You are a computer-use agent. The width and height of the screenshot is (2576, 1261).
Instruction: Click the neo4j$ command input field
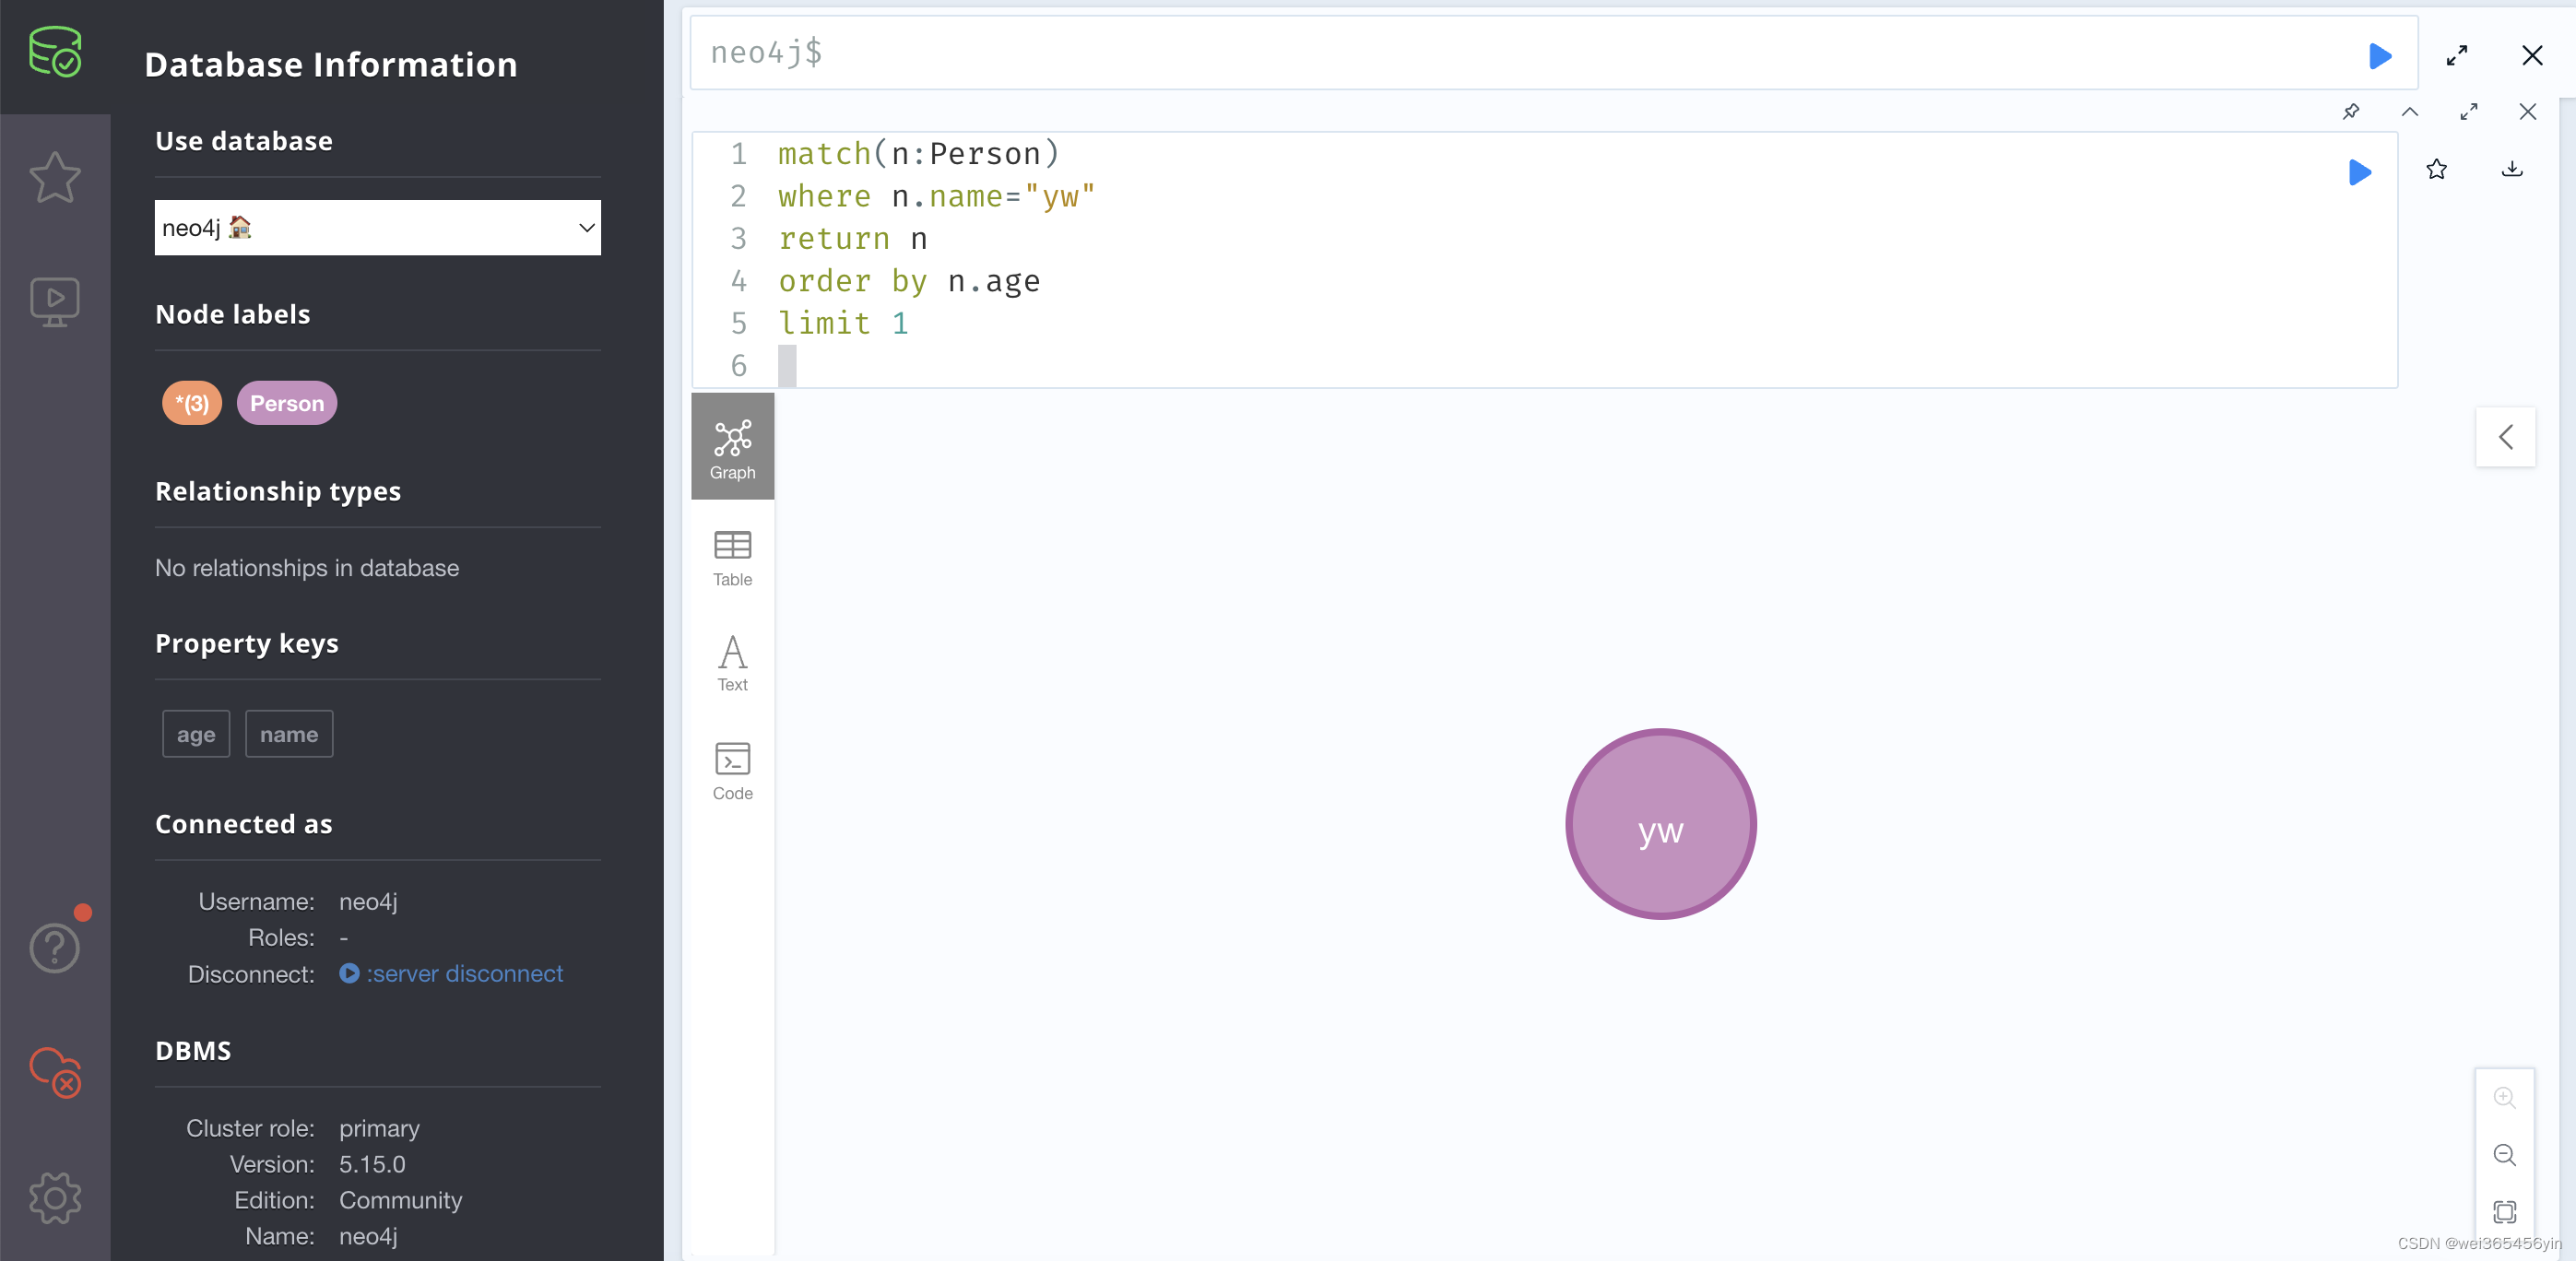pos(1500,53)
